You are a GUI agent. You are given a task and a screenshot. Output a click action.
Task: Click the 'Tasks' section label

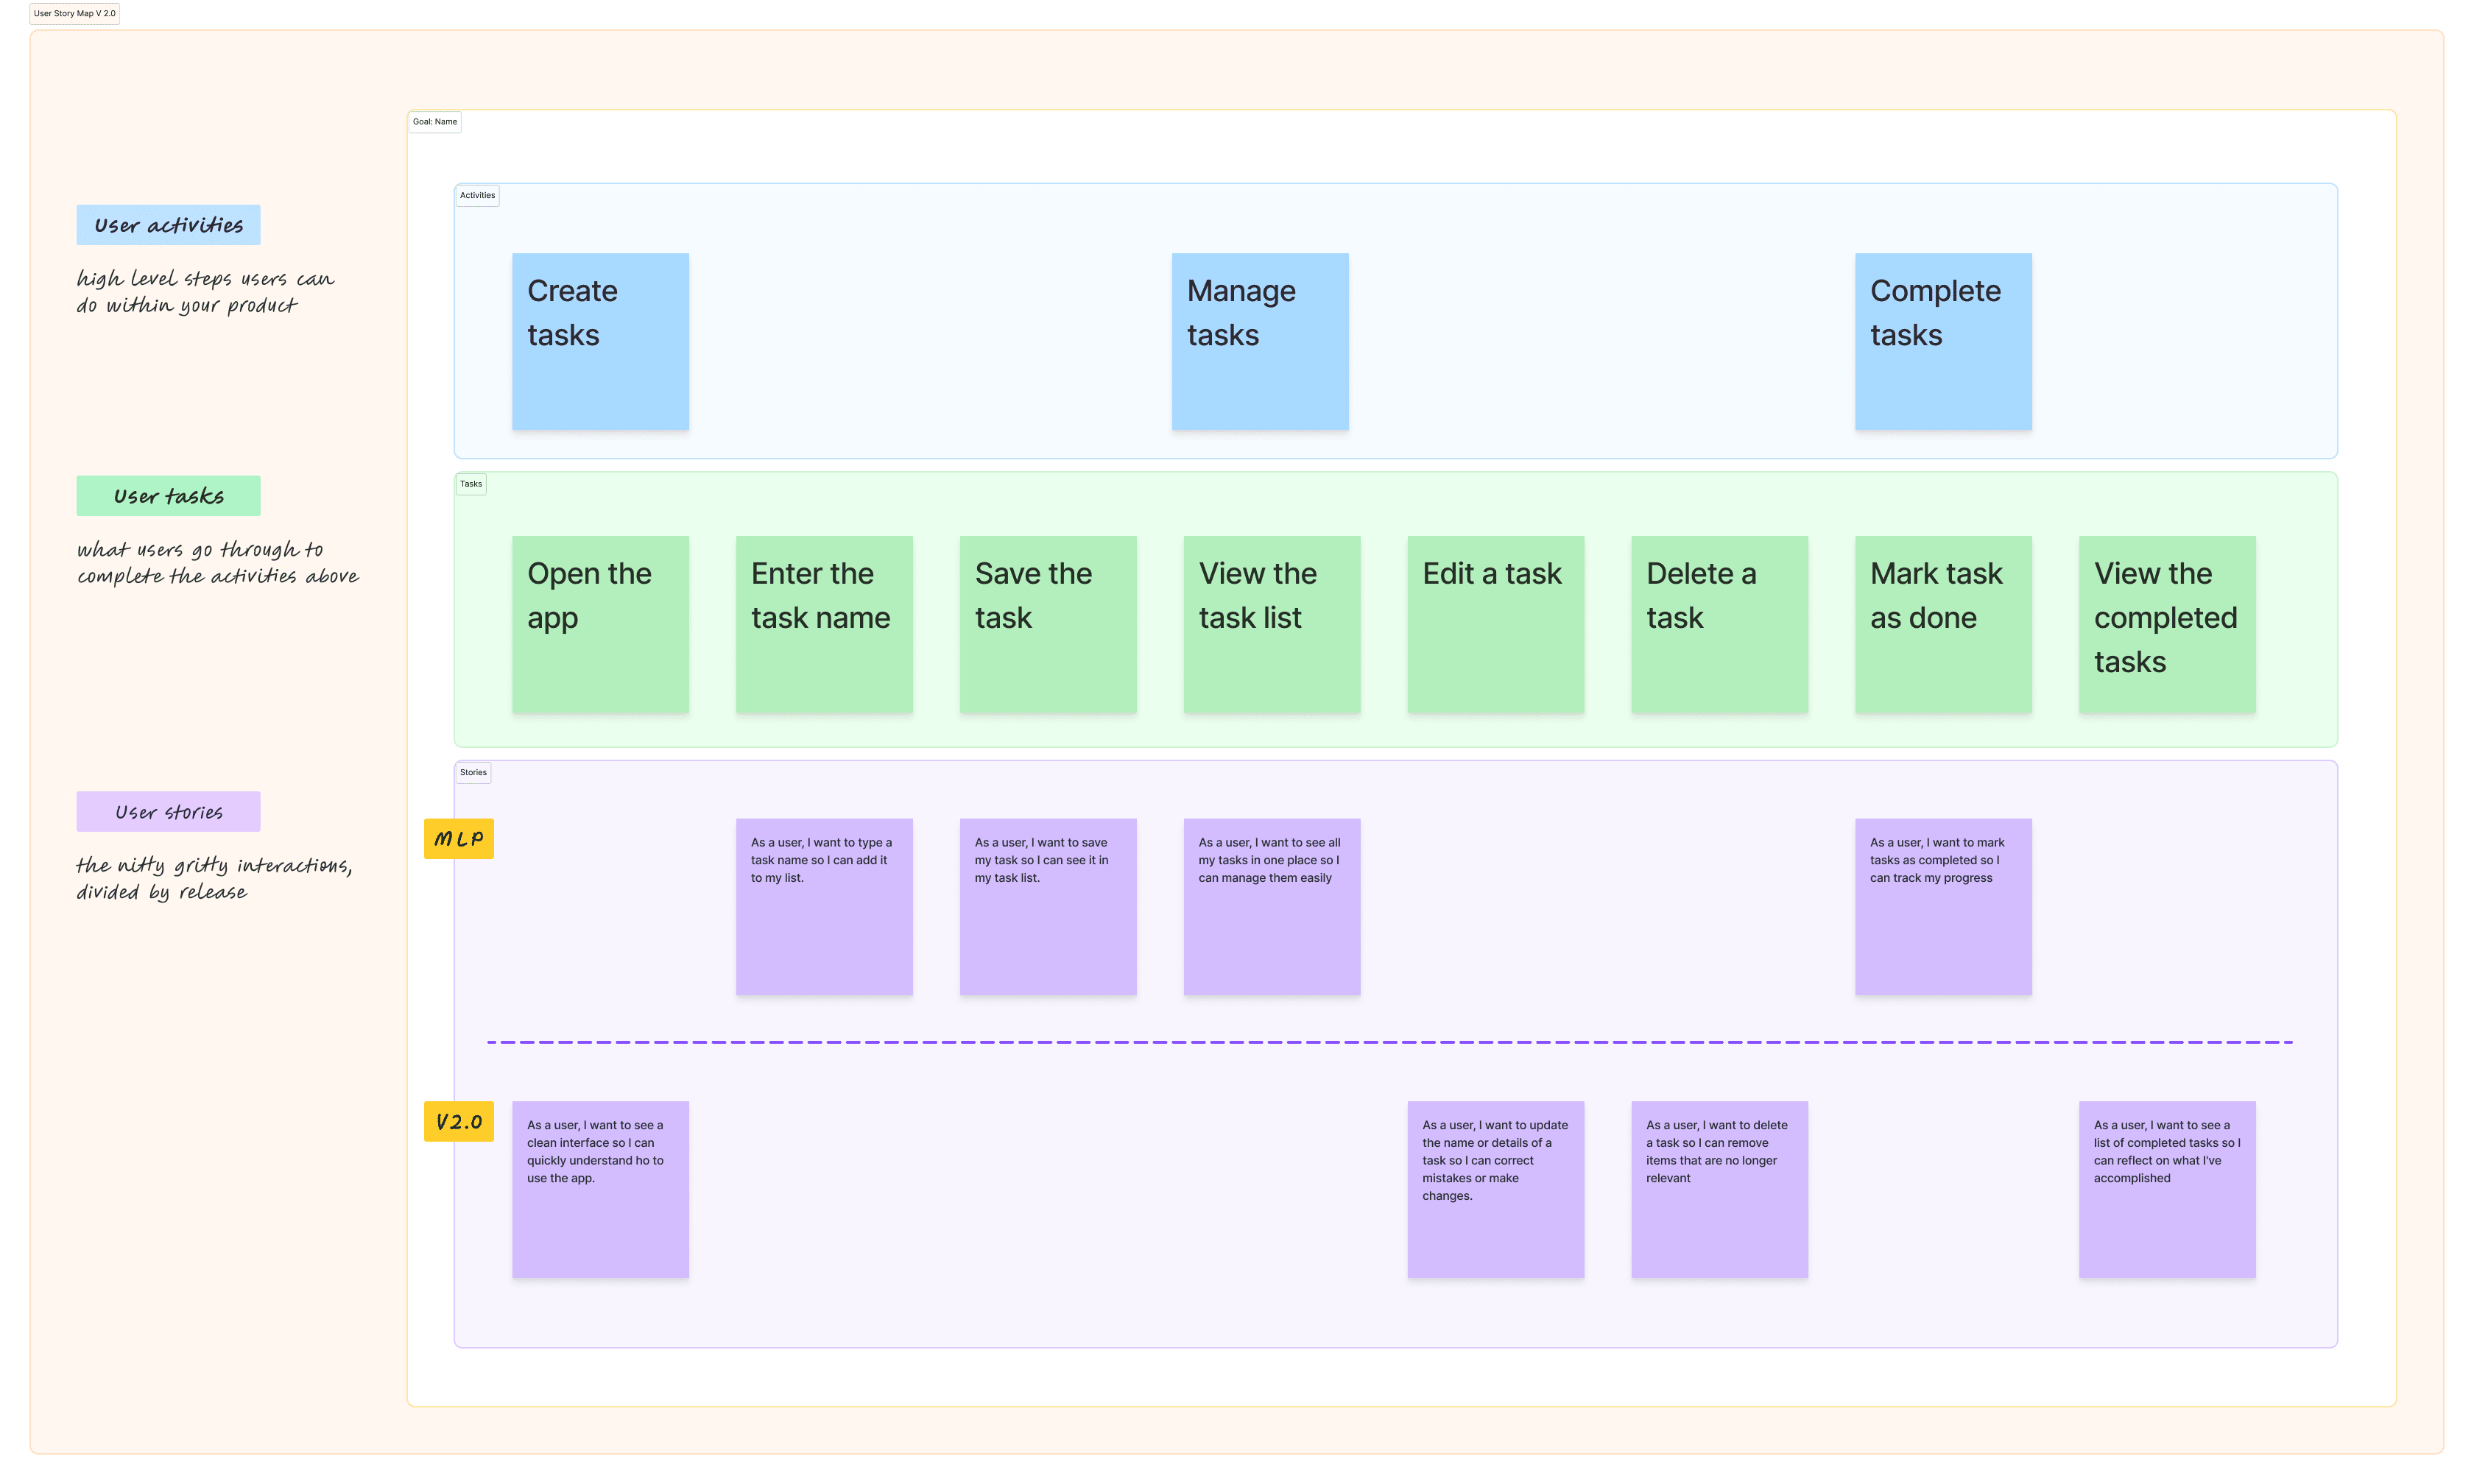471,484
